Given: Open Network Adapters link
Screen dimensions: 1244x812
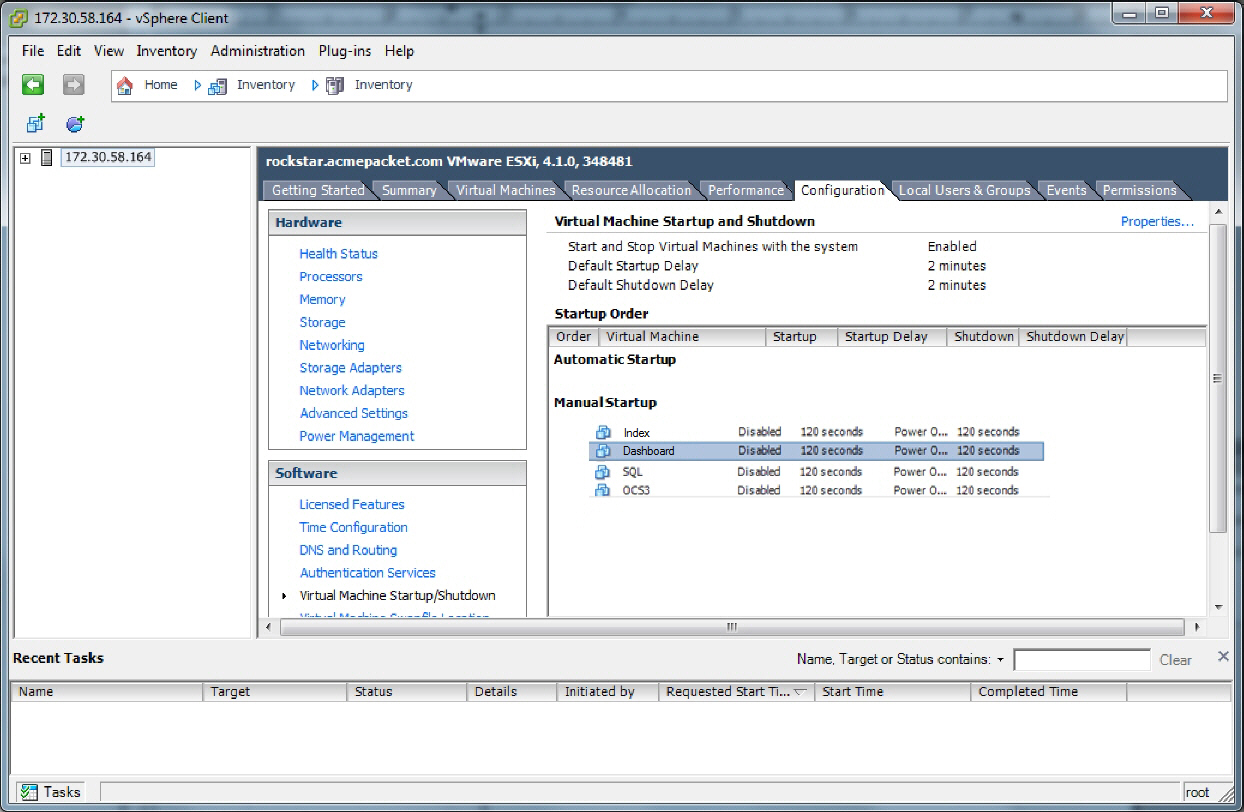Looking at the screenshot, I should [x=352, y=391].
